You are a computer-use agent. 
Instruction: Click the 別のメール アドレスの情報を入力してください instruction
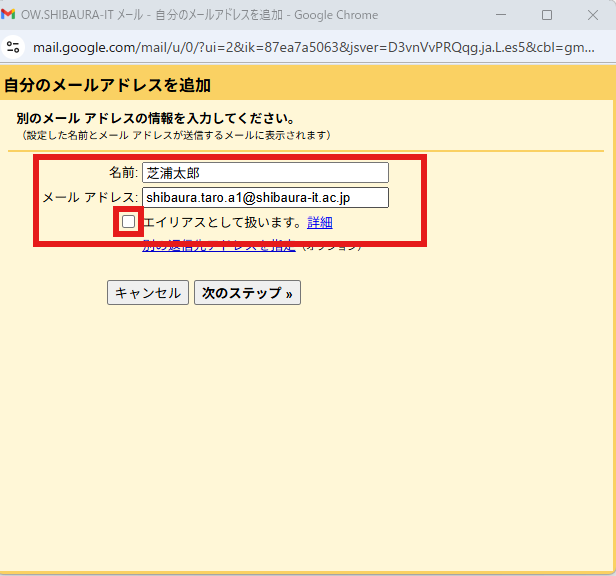tap(155, 119)
